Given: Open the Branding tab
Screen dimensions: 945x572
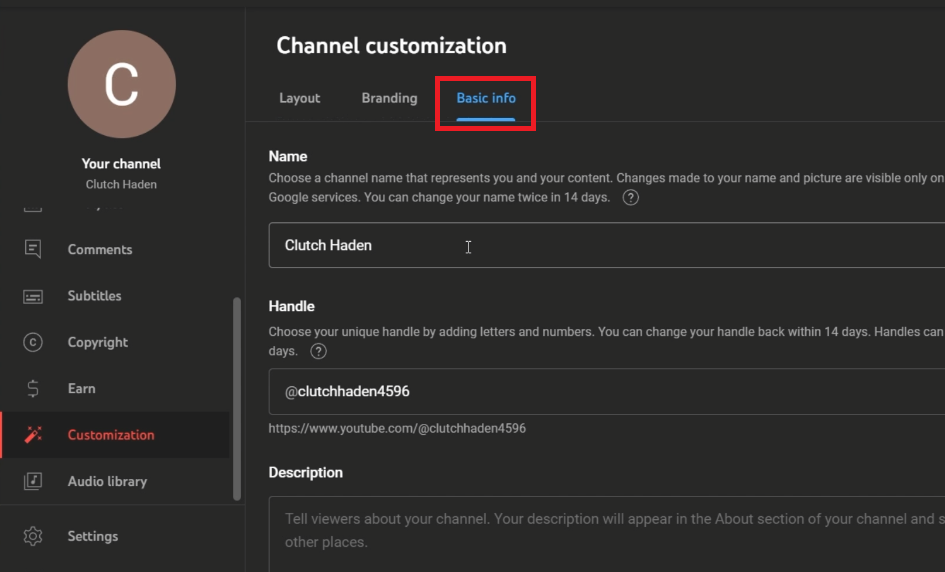Looking at the screenshot, I should (x=389, y=98).
